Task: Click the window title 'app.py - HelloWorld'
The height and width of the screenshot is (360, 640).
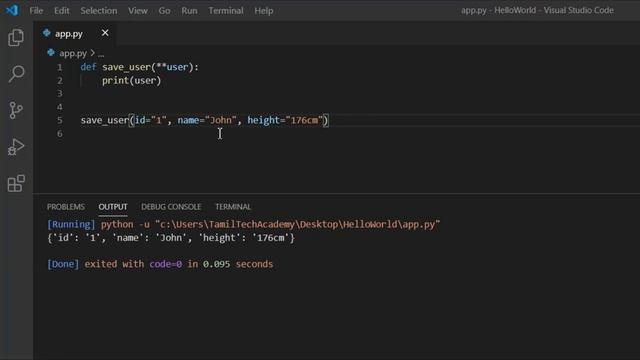Action: (x=537, y=10)
